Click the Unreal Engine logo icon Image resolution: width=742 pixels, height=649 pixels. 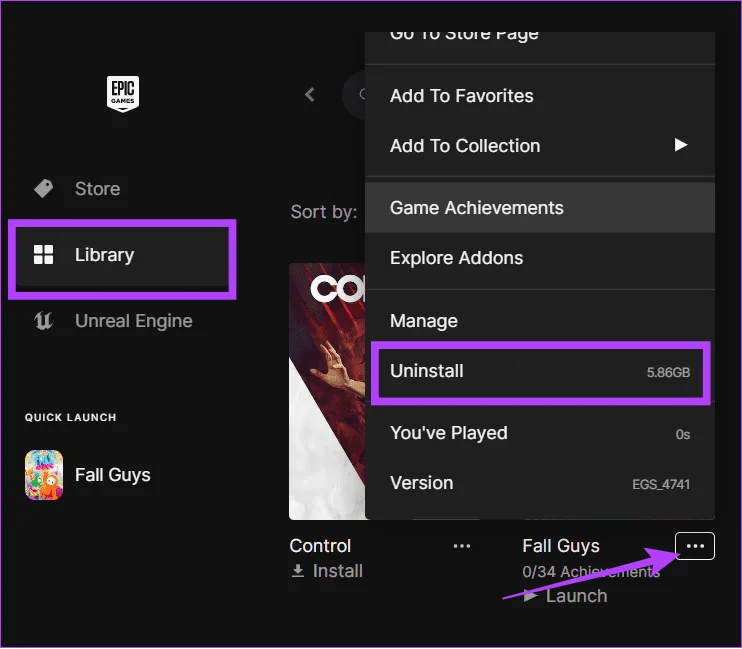[44, 321]
